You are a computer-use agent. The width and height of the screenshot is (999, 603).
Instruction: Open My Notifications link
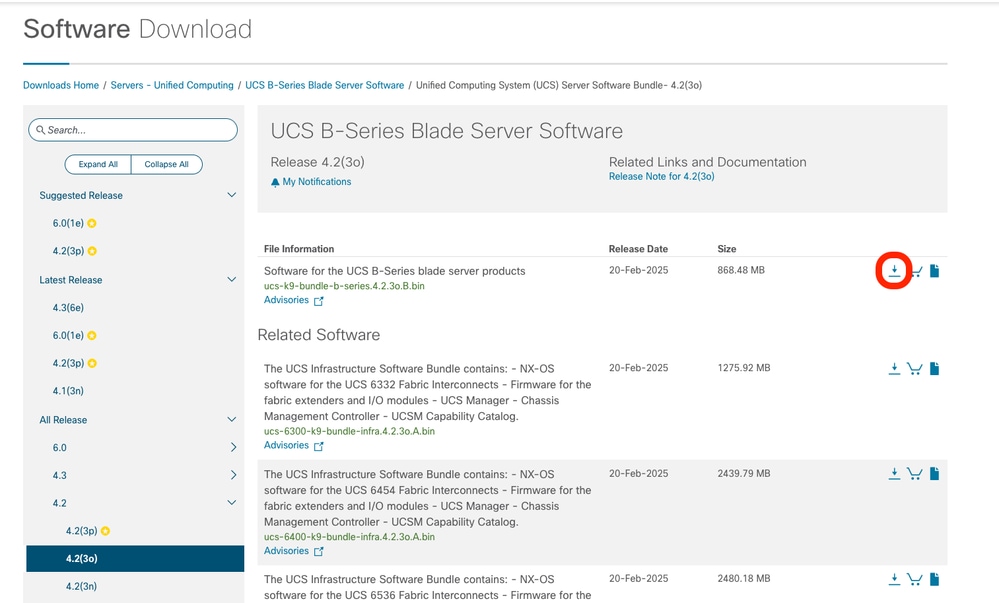point(317,182)
